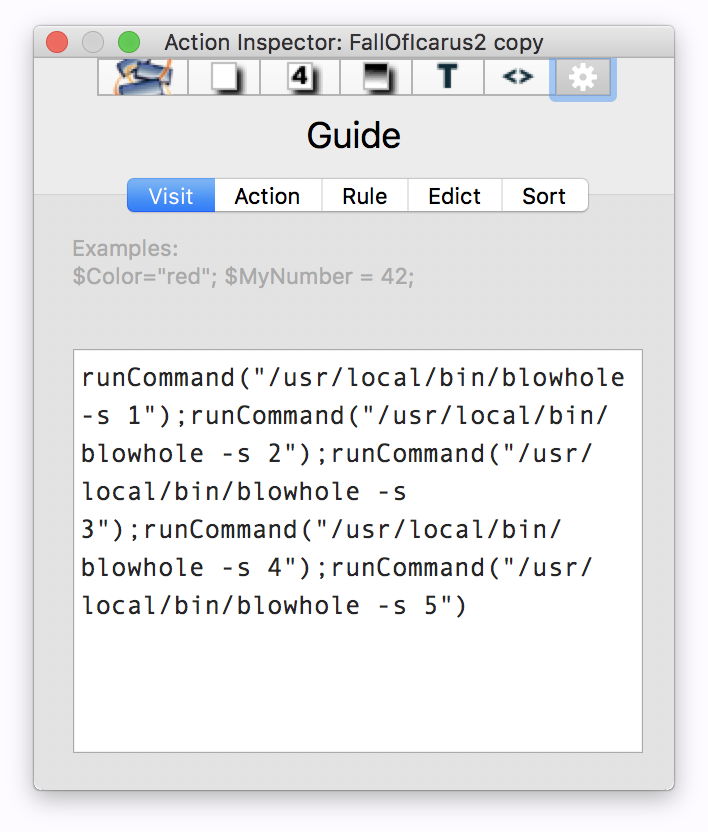
Task: Open the text "T" inspector pane
Action: [x=447, y=77]
